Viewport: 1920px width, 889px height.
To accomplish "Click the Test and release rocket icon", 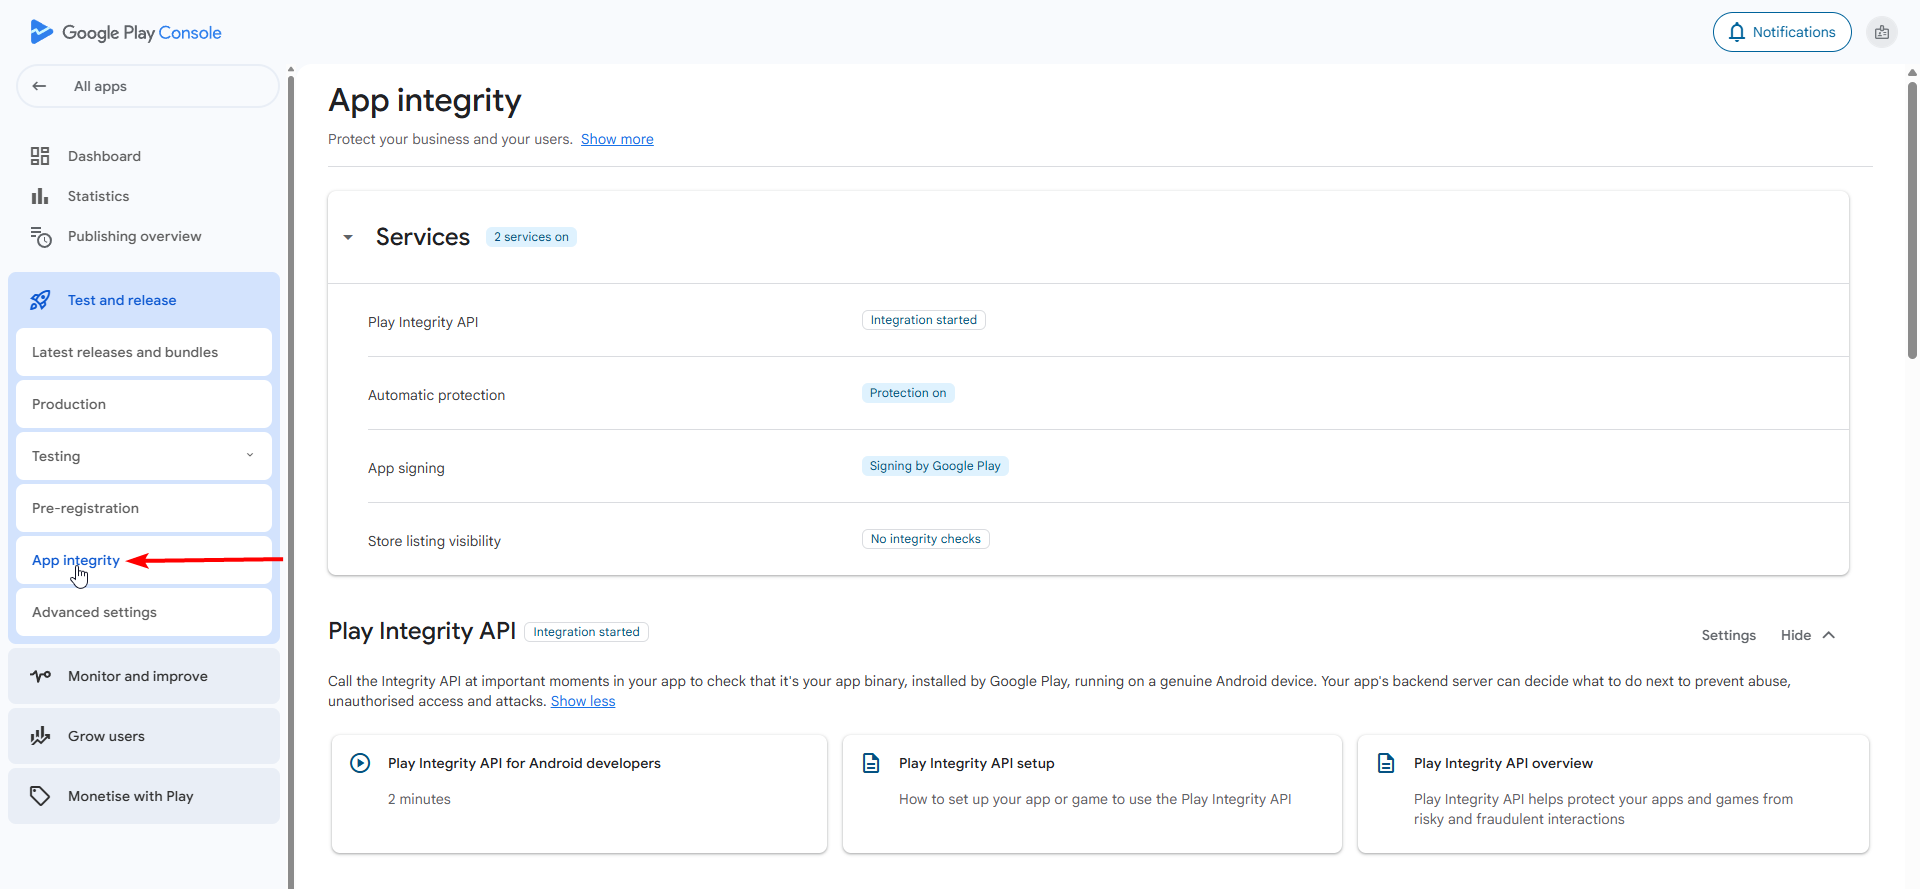I will tap(40, 300).
